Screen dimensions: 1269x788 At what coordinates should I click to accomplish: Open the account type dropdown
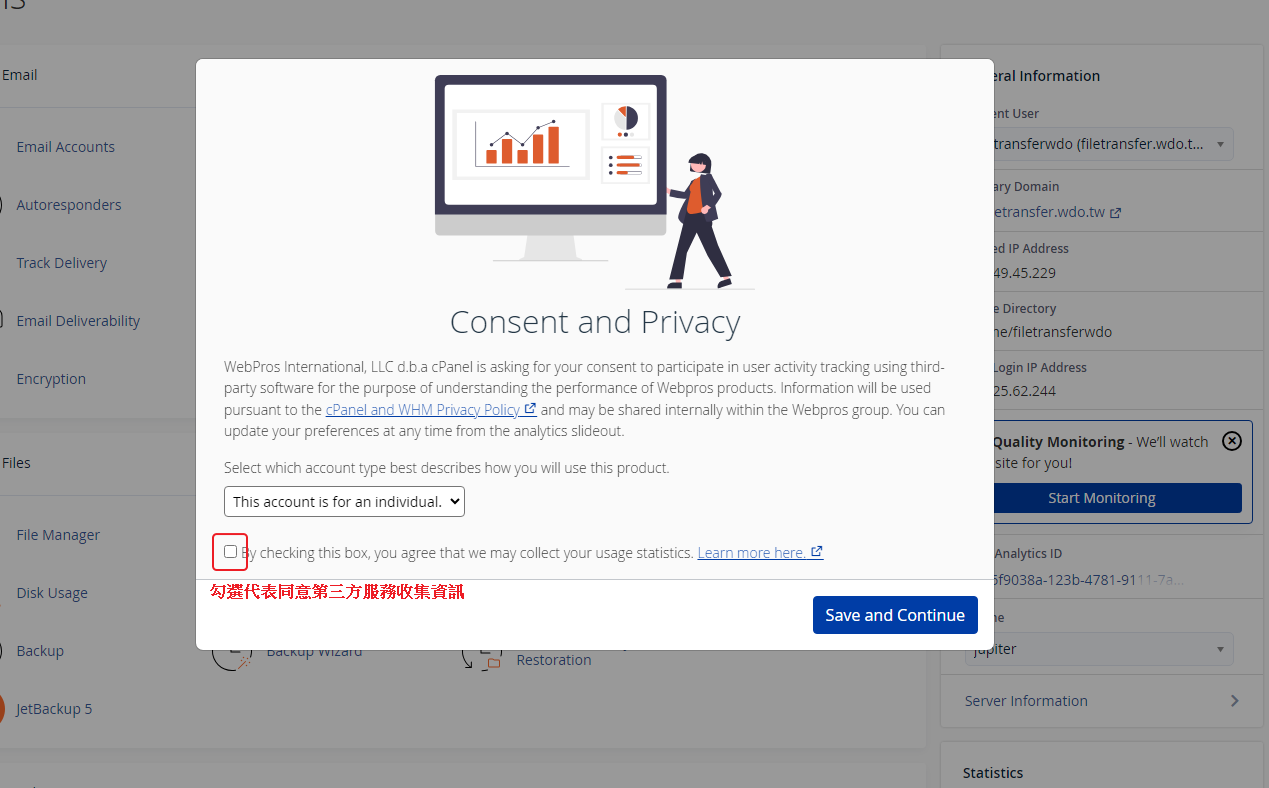(x=344, y=501)
